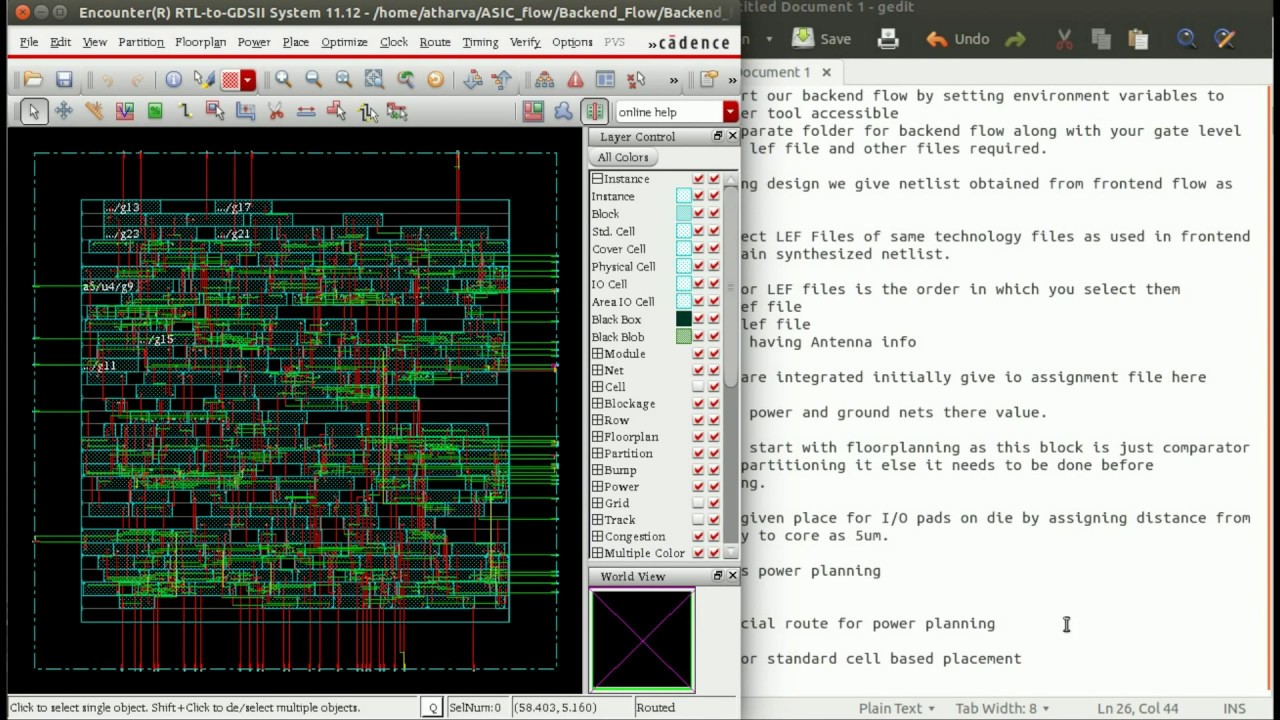Viewport: 1280px width, 720px height.
Task: Click the red warning triangle violation icon
Action: (575, 80)
